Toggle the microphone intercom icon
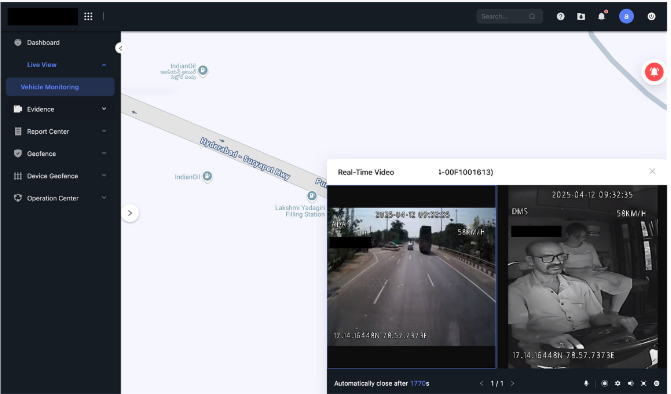Image resolution: width=671 pixels, height=394 pixels. point(586,383)
